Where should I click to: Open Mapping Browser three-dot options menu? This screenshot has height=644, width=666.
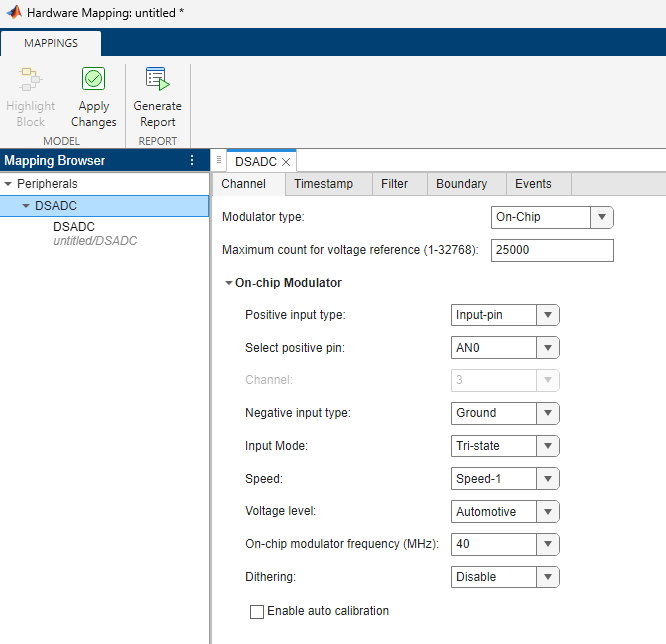pyautogui.click(x=193, y=161)
